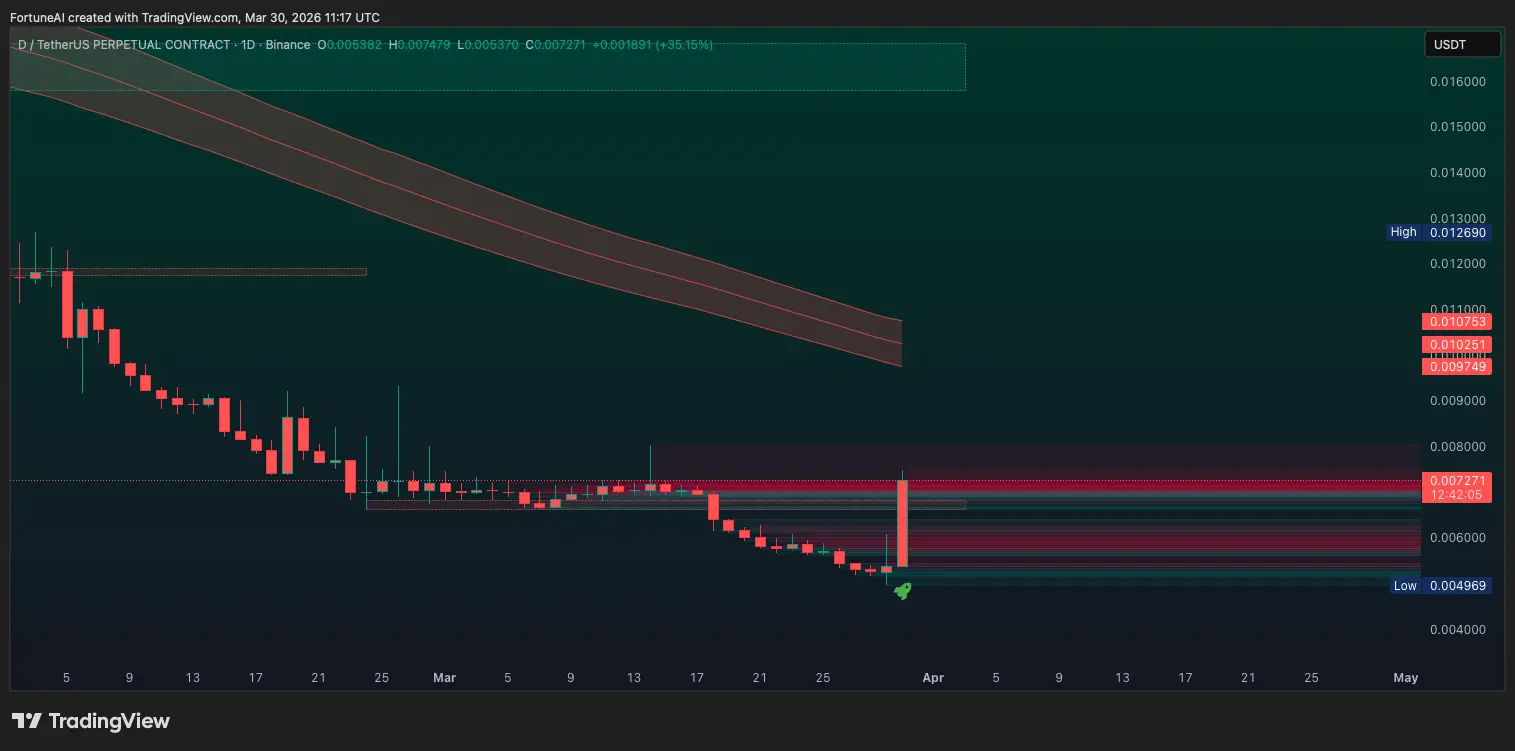
Task: Click the close value C0.007271 in the legend
Action: (x=556, y=45)
